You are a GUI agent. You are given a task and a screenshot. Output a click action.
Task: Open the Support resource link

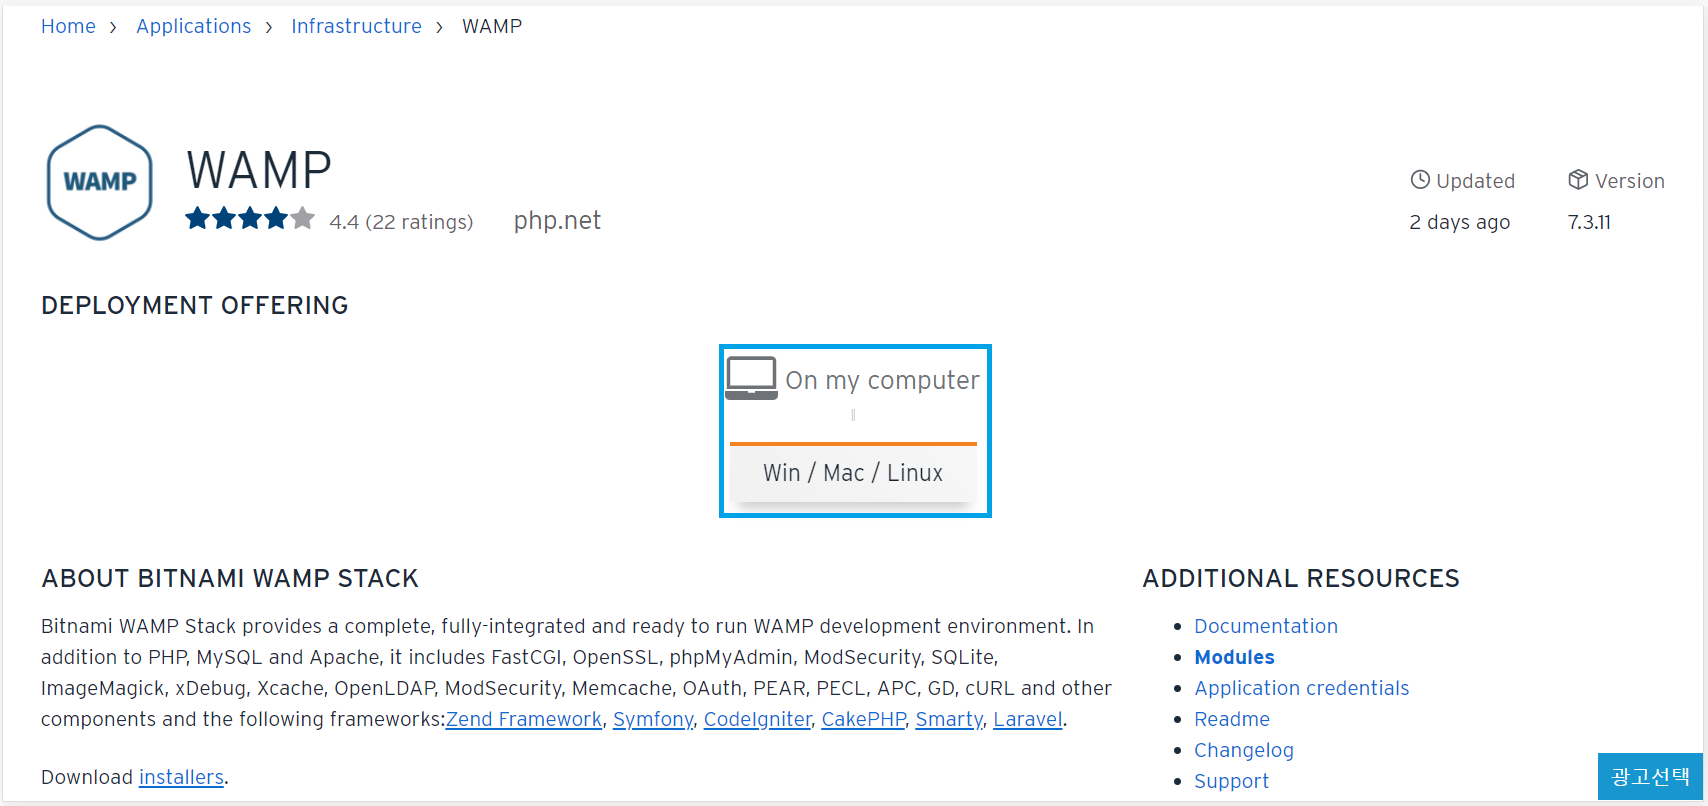coord(1232,781)
